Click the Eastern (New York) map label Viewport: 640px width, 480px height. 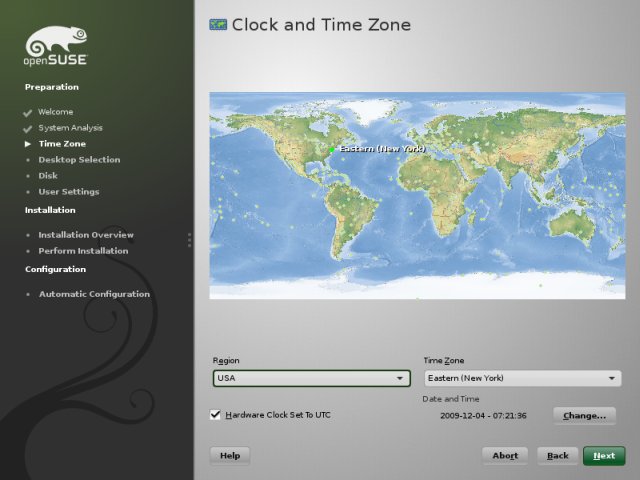click(x=382, y=149)
